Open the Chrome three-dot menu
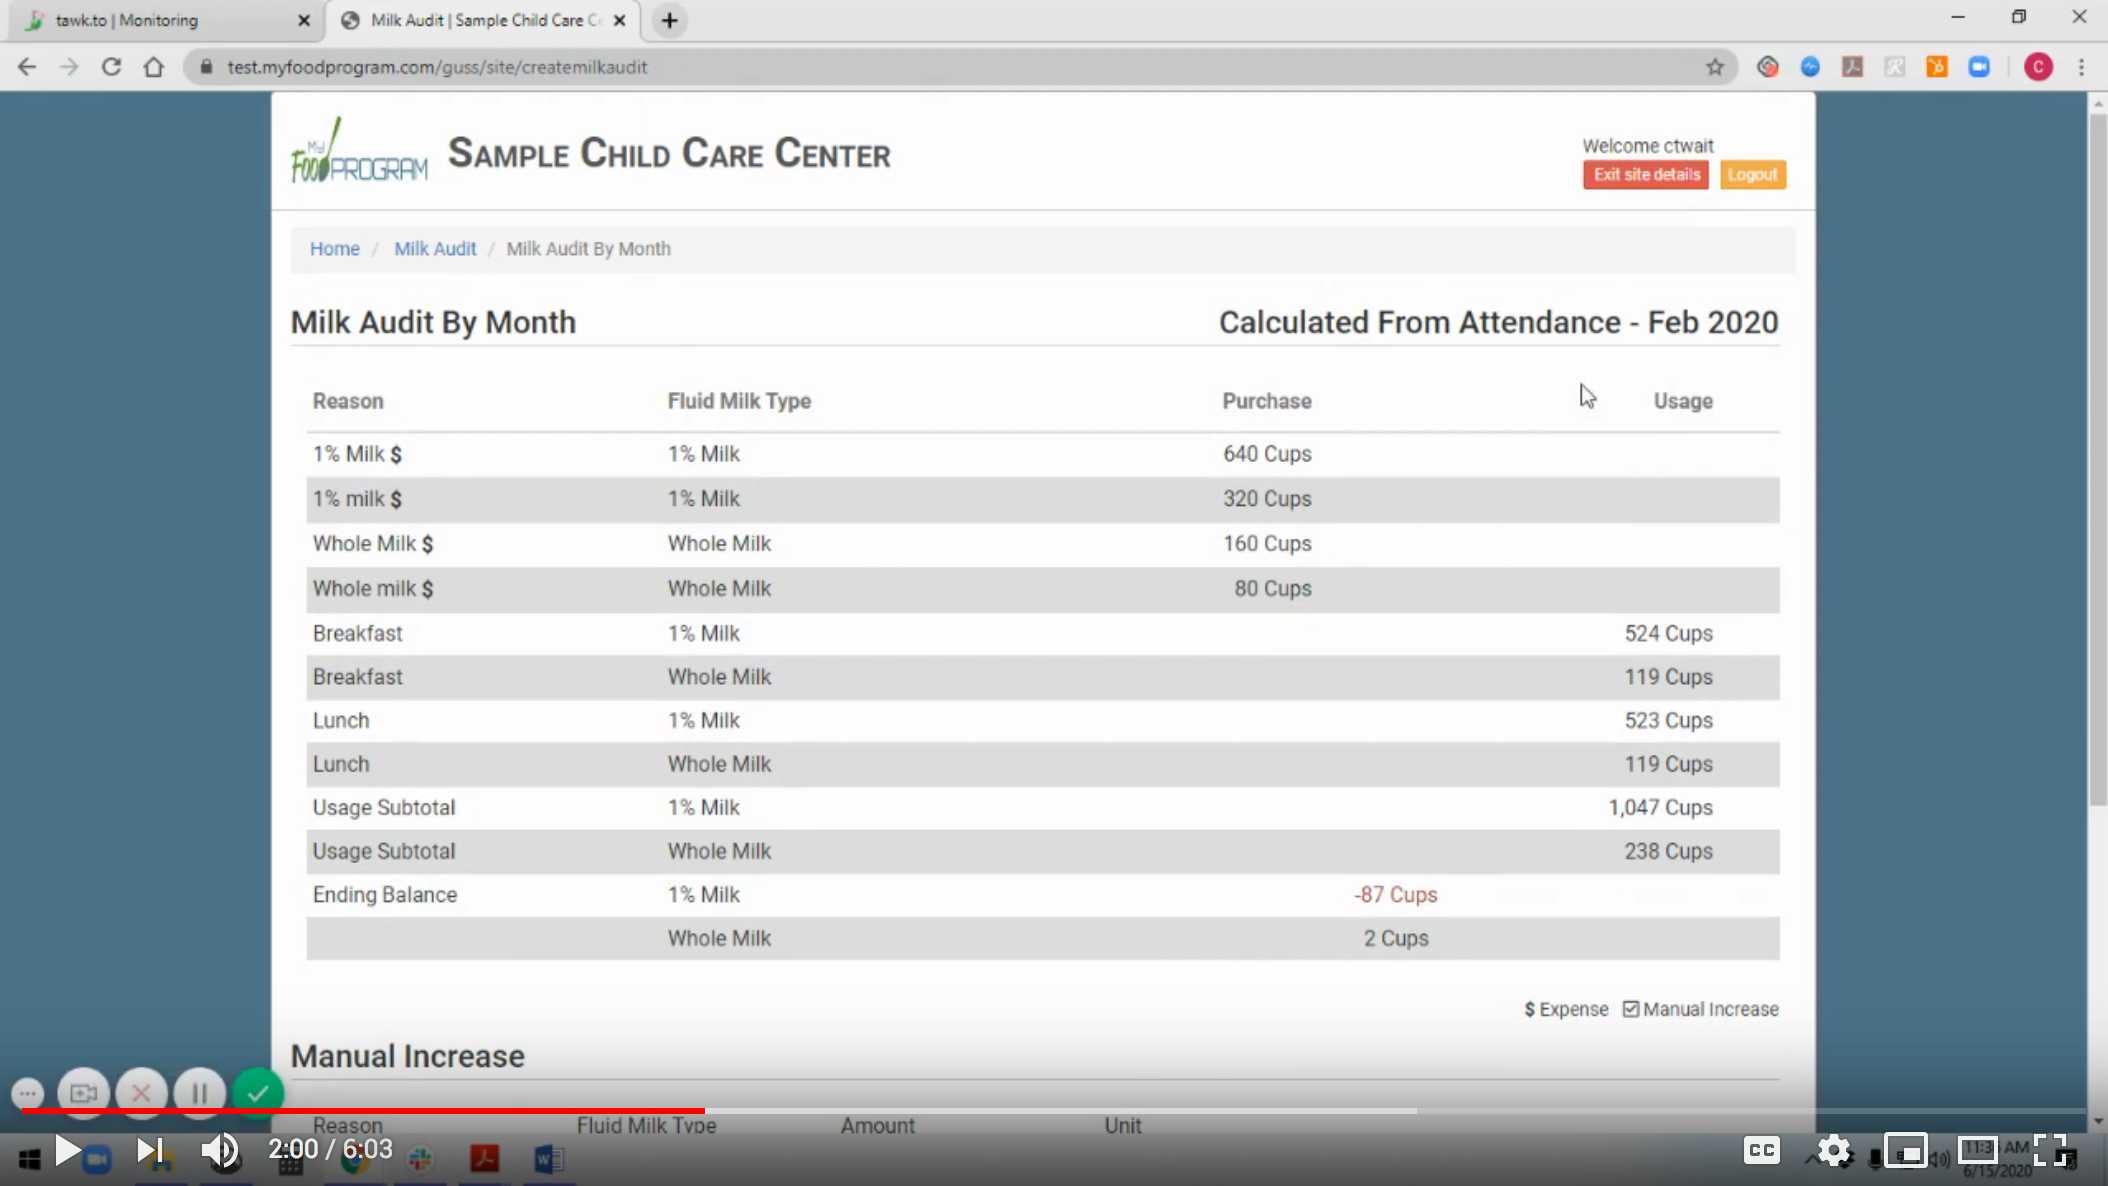2108x1186 pixels. [2082, 67]
